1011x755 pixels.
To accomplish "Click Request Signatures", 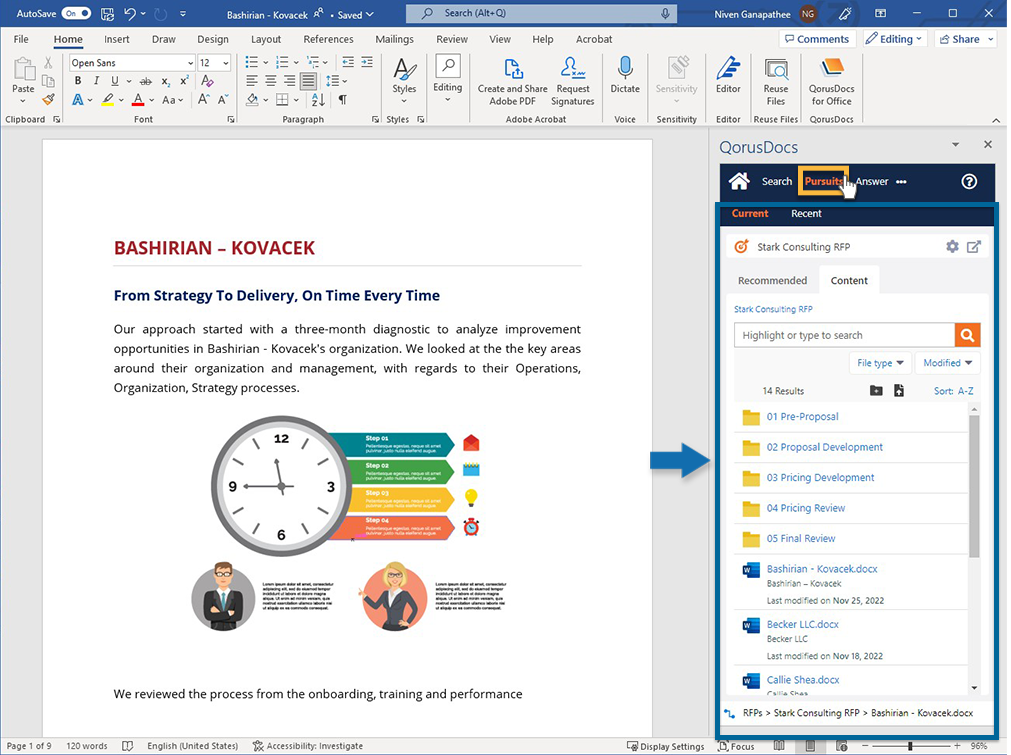I will (573, 82).
